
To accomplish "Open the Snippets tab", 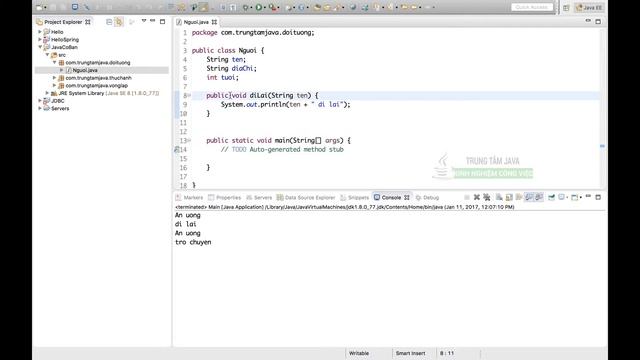I will [354, 198].
